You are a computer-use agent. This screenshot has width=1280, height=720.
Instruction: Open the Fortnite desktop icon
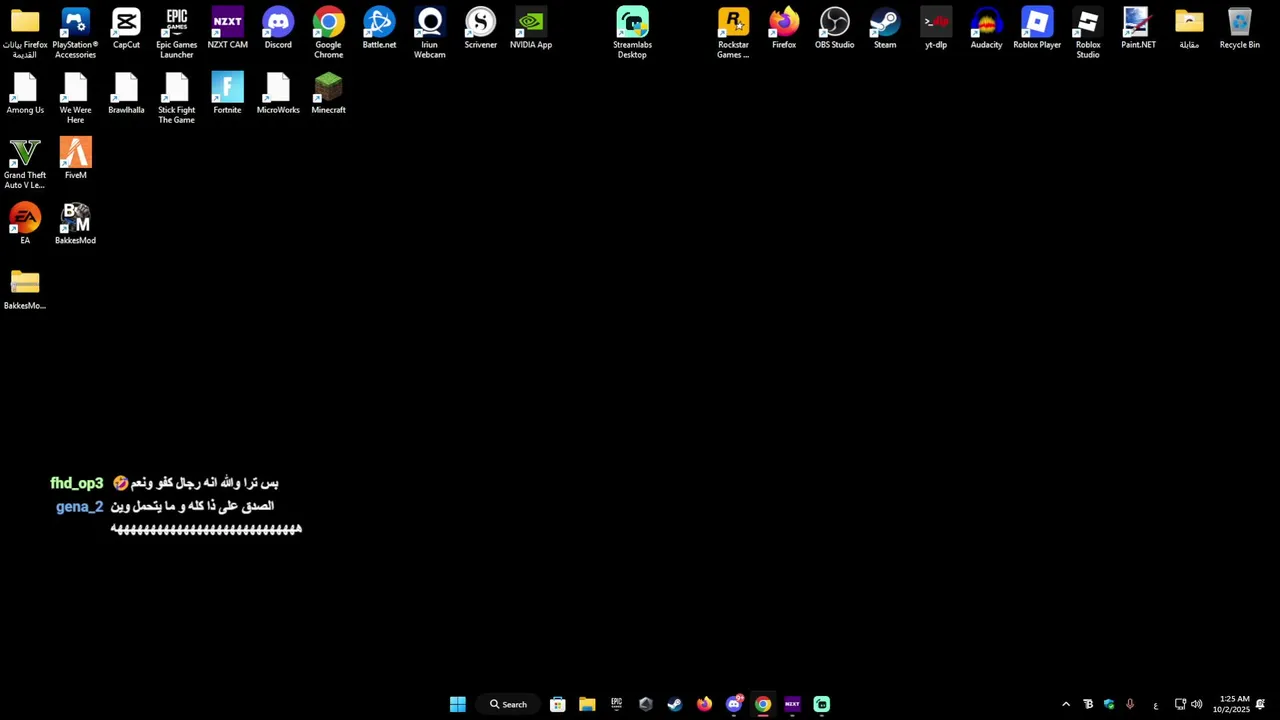[227, 94]
